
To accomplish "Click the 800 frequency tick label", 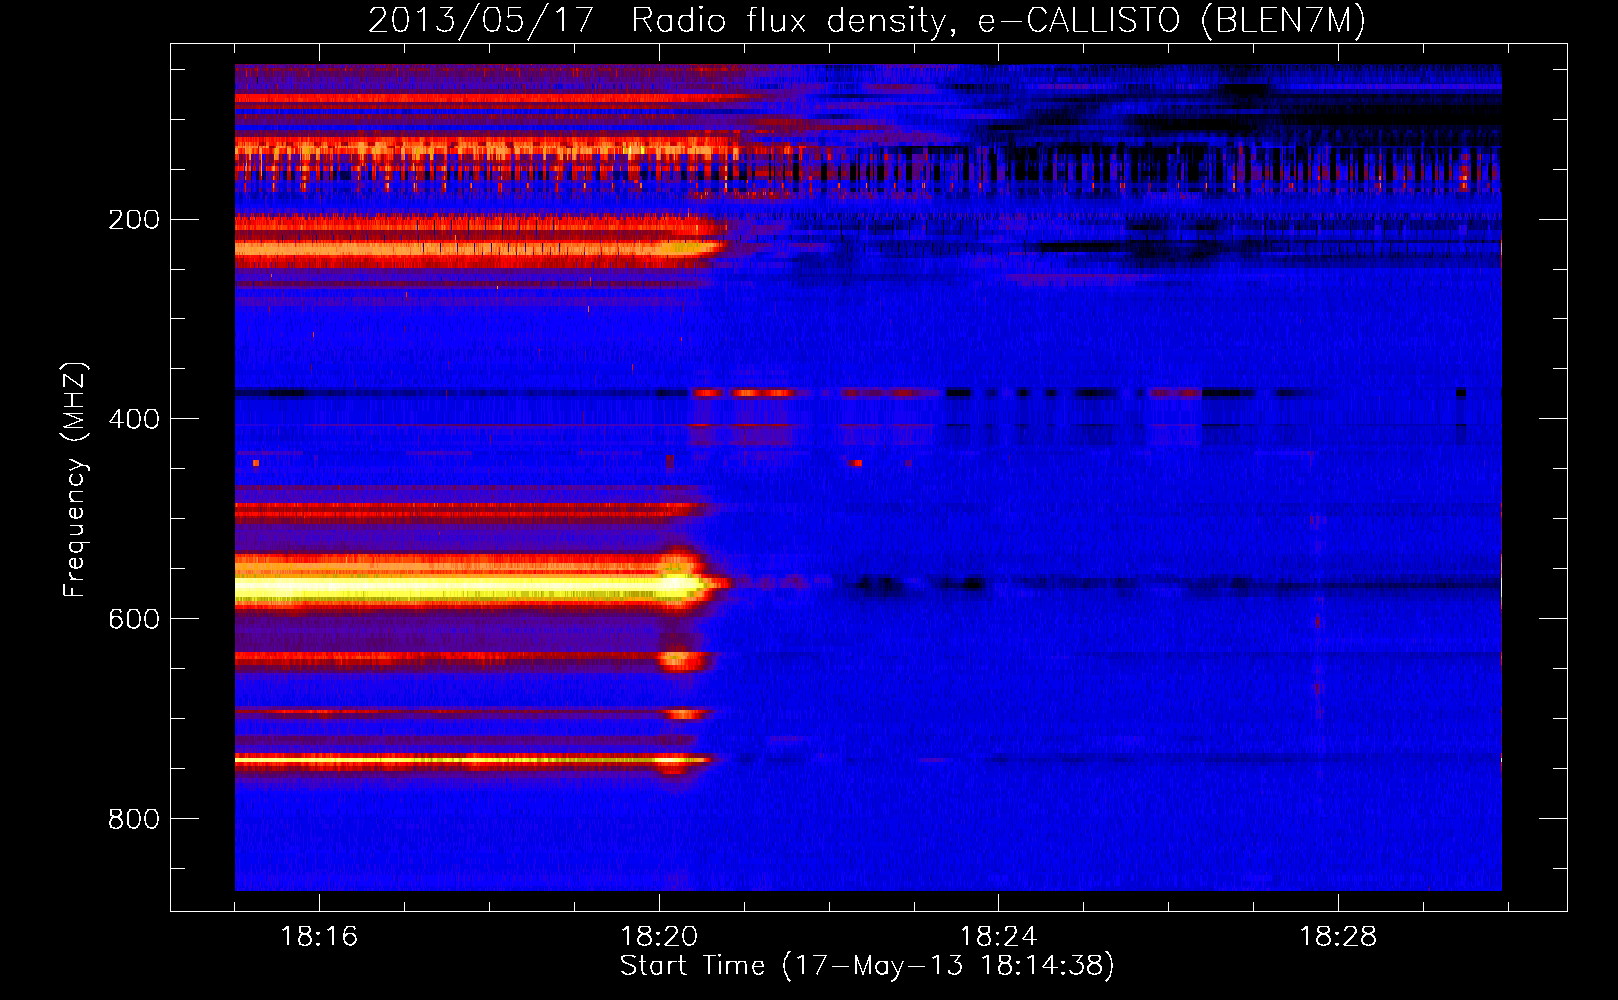I will pos(134,819).
